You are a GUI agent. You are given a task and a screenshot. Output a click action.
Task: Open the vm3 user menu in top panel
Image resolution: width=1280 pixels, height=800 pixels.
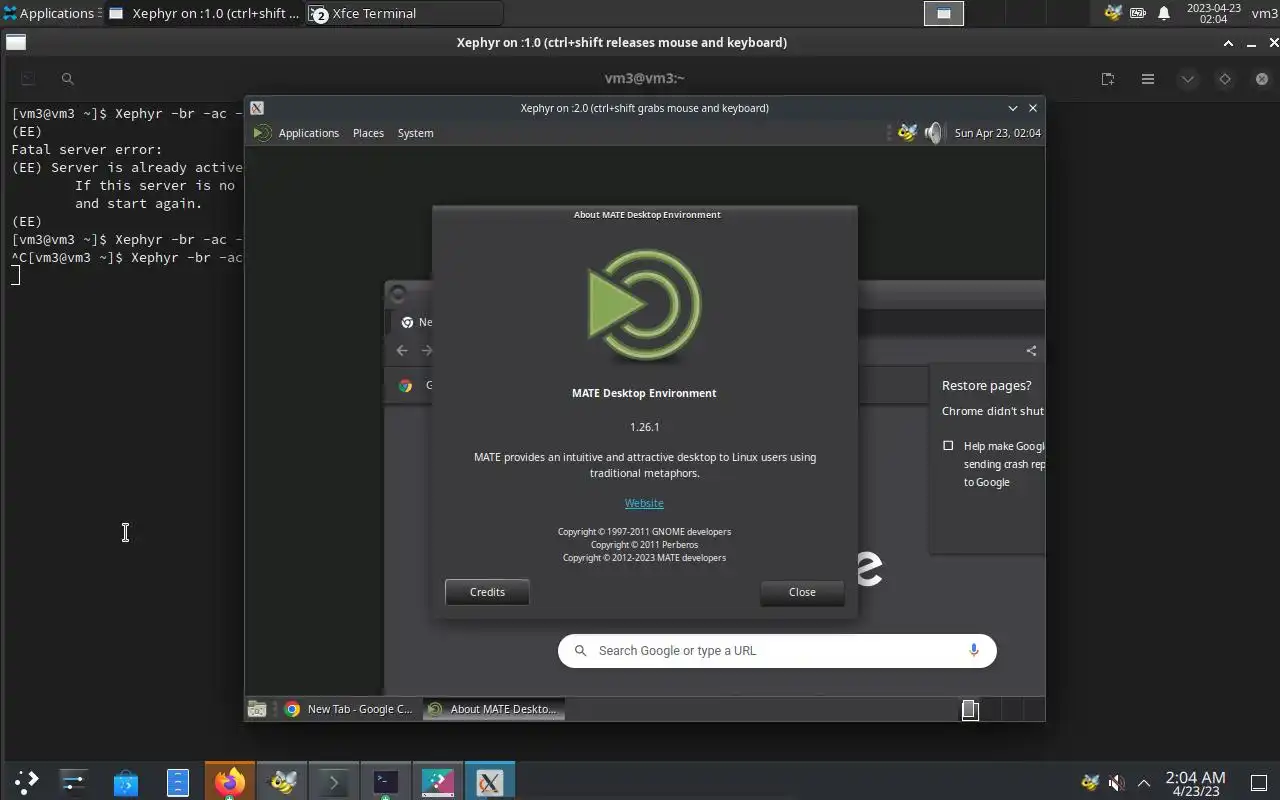pos(1264,13)
